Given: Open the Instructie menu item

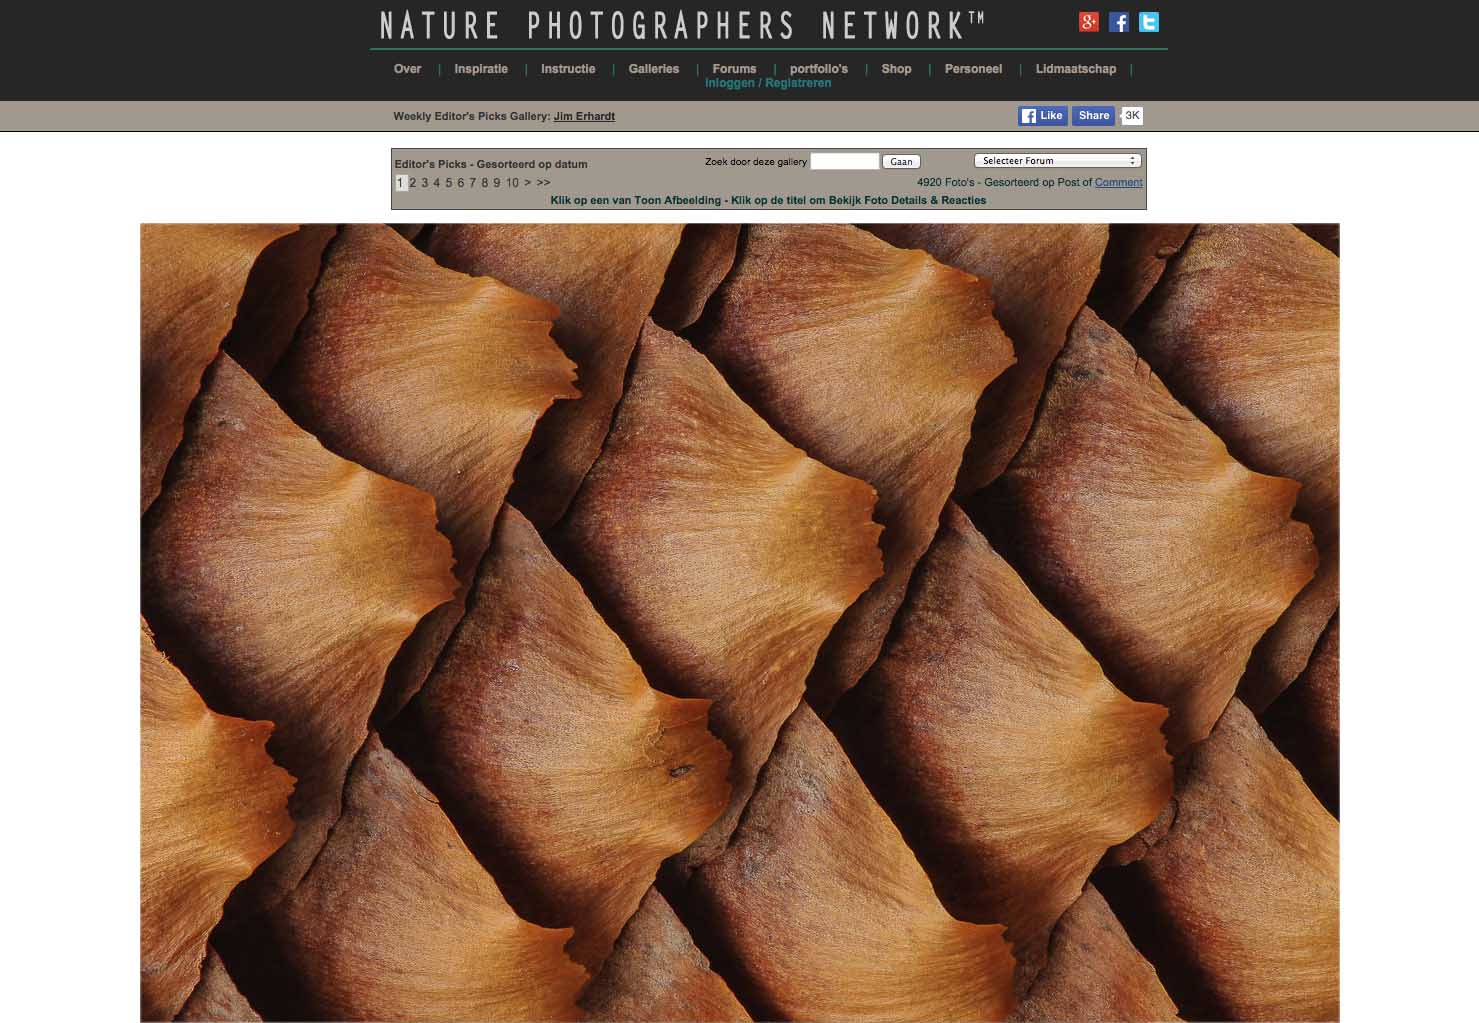Looking at the screenshot, I should tap(568, 69).
